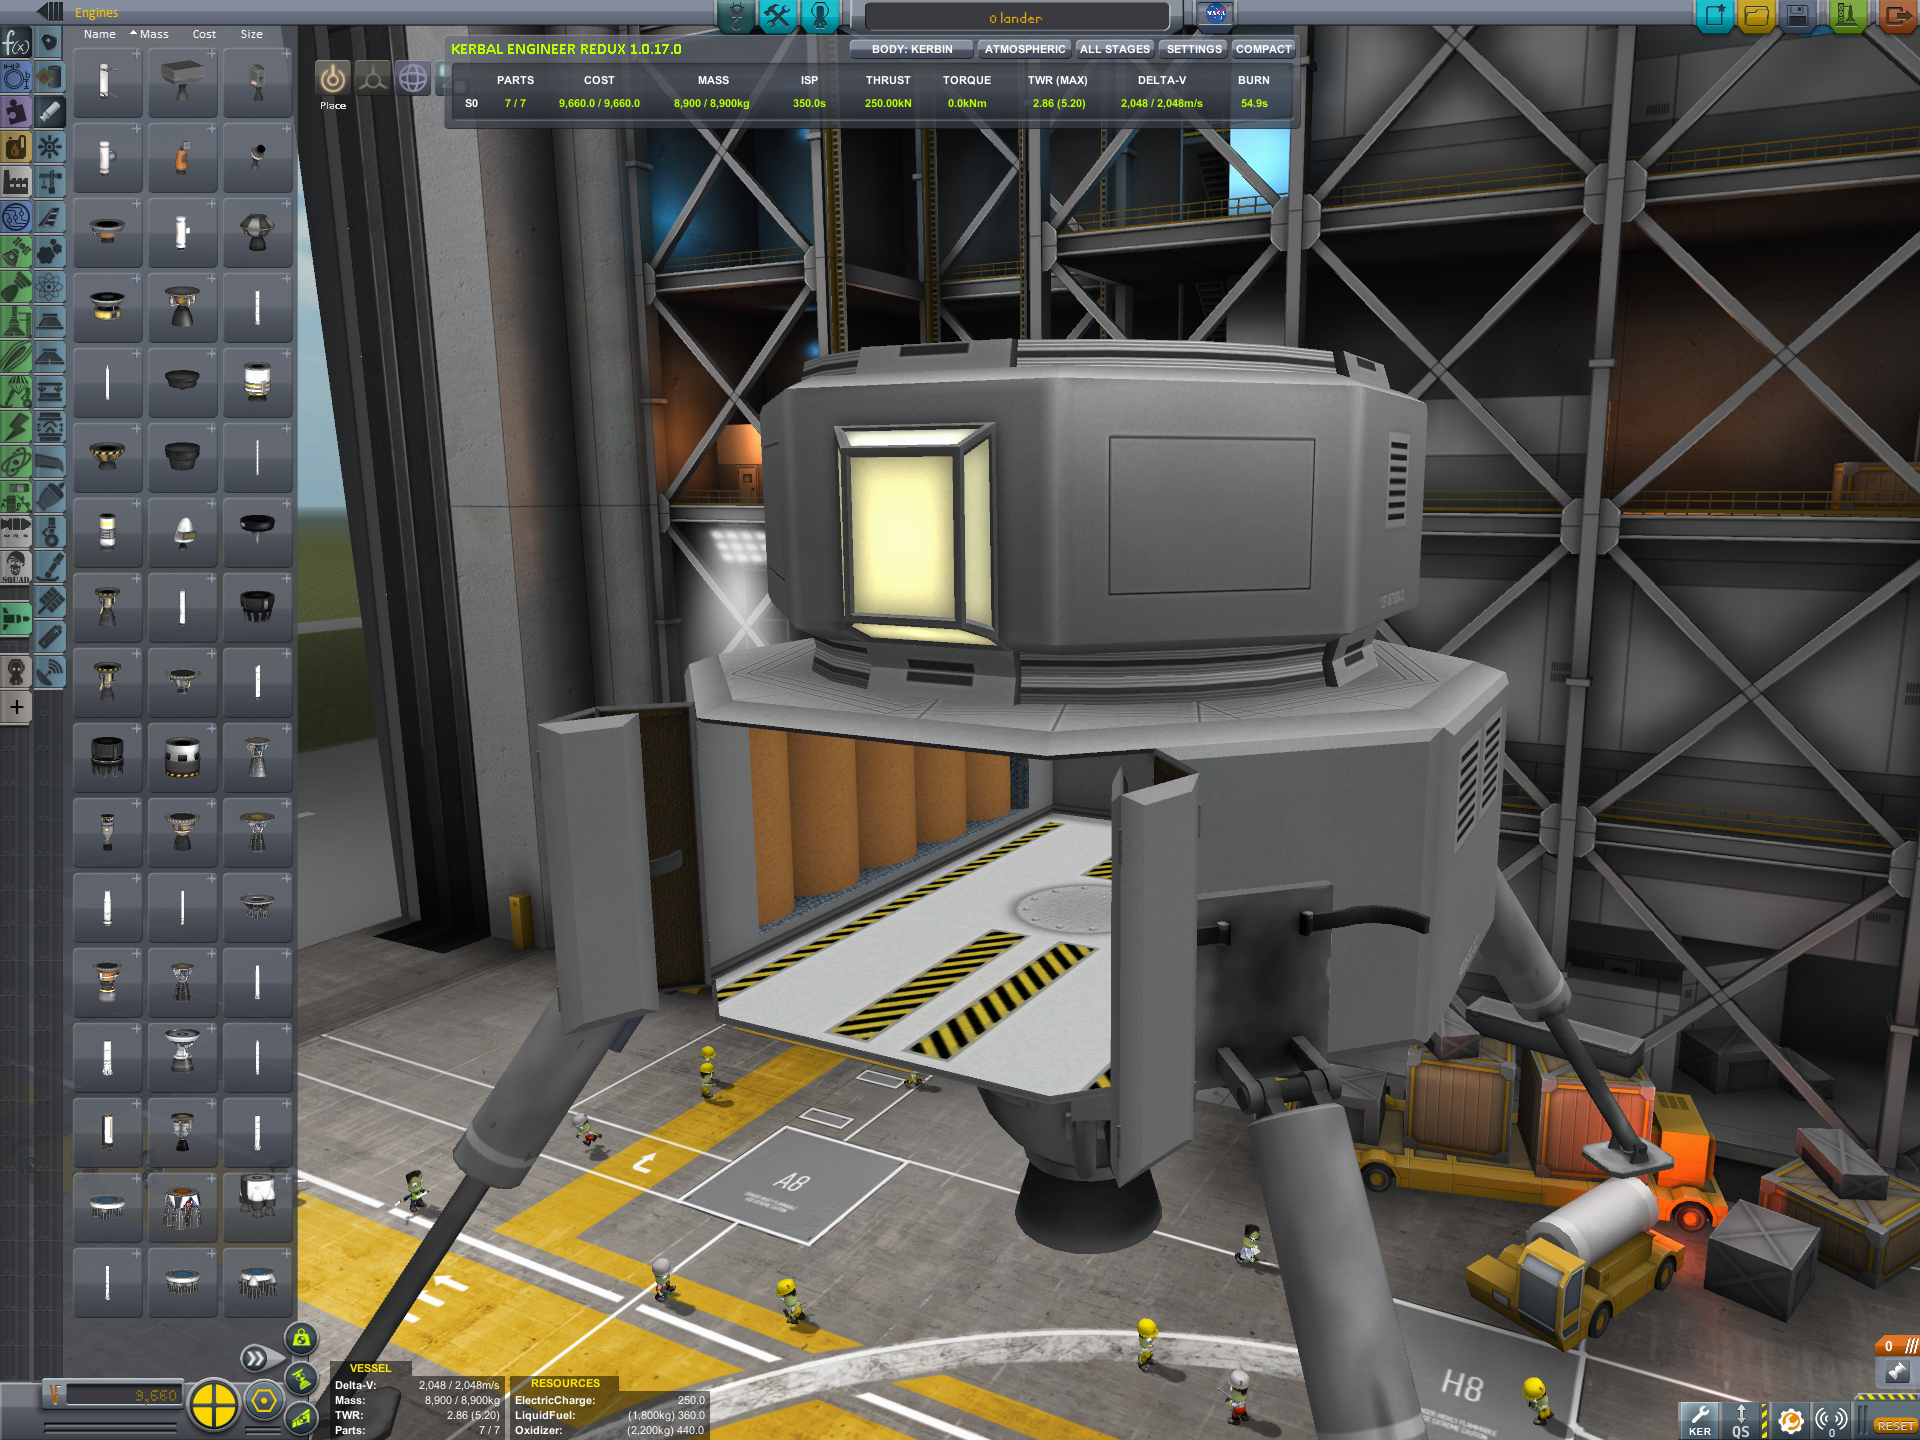Click the orange gear toolbar icon

coord(1790,1420)
